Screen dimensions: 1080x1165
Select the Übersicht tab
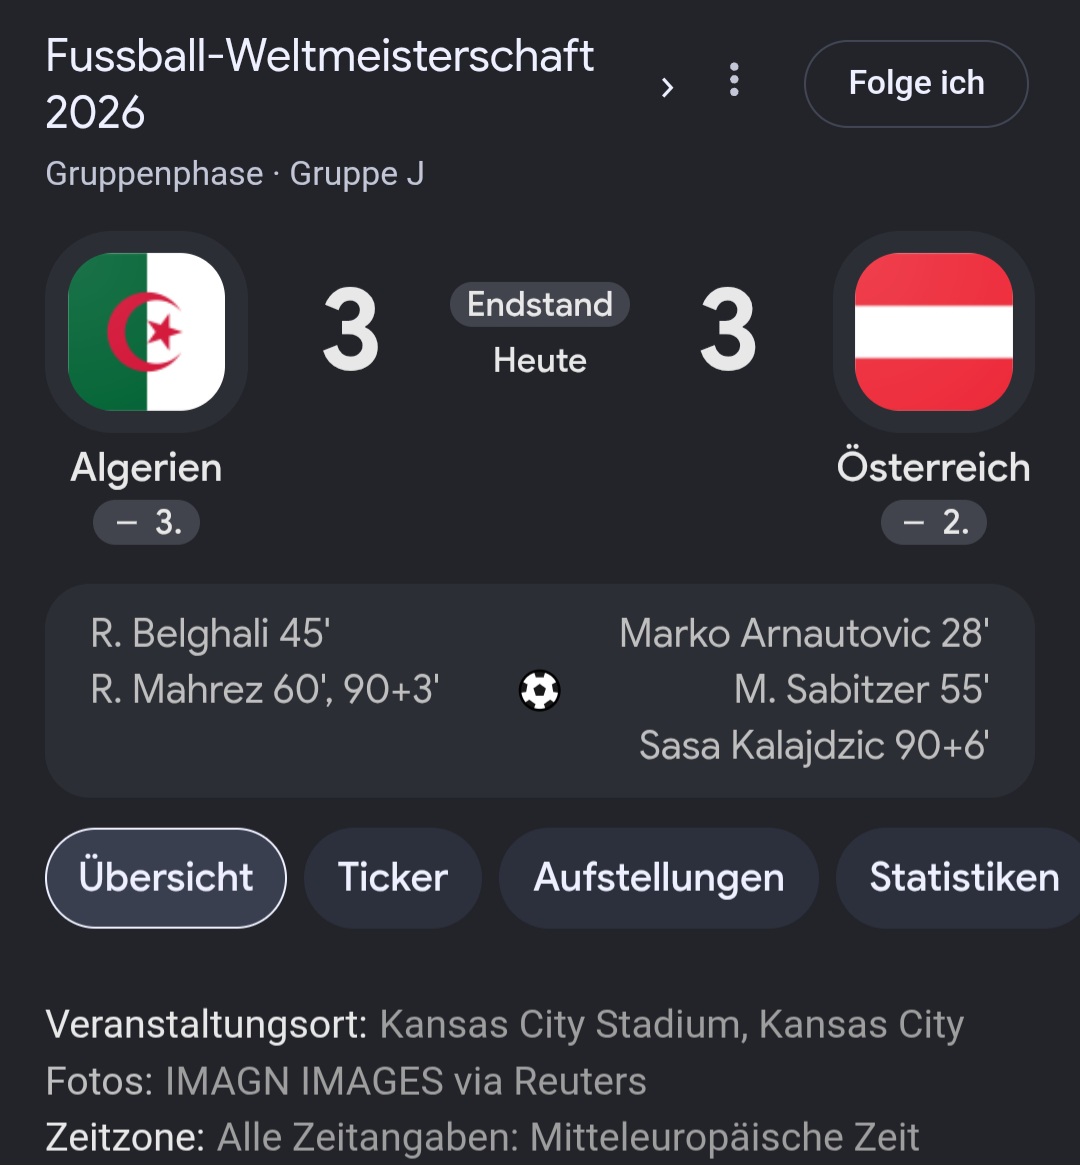(166, 877)
